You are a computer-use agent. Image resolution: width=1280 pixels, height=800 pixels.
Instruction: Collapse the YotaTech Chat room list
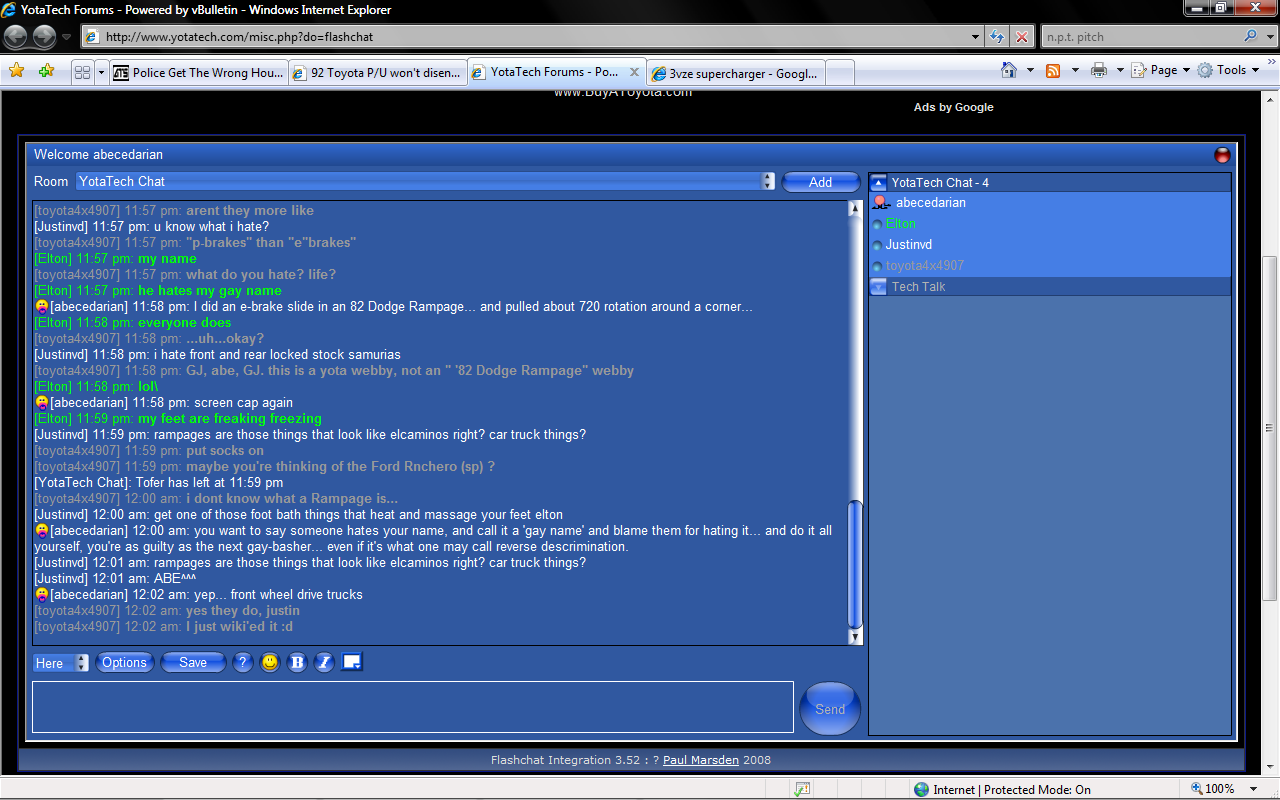click(879, 183)
